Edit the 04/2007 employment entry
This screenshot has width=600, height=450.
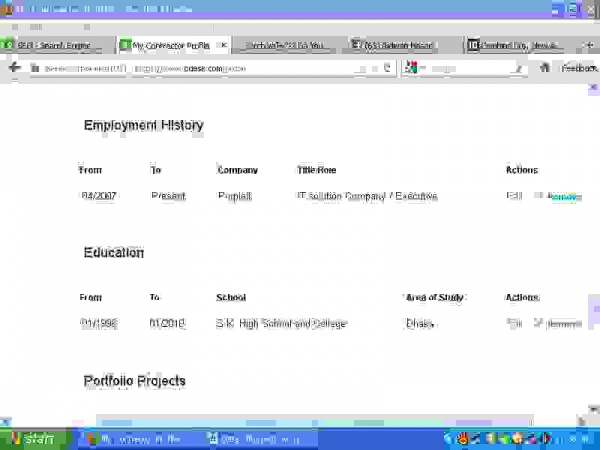tap(514, 196)
